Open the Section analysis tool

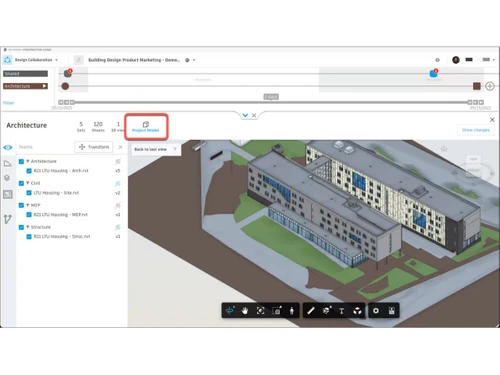pos(327,311)
